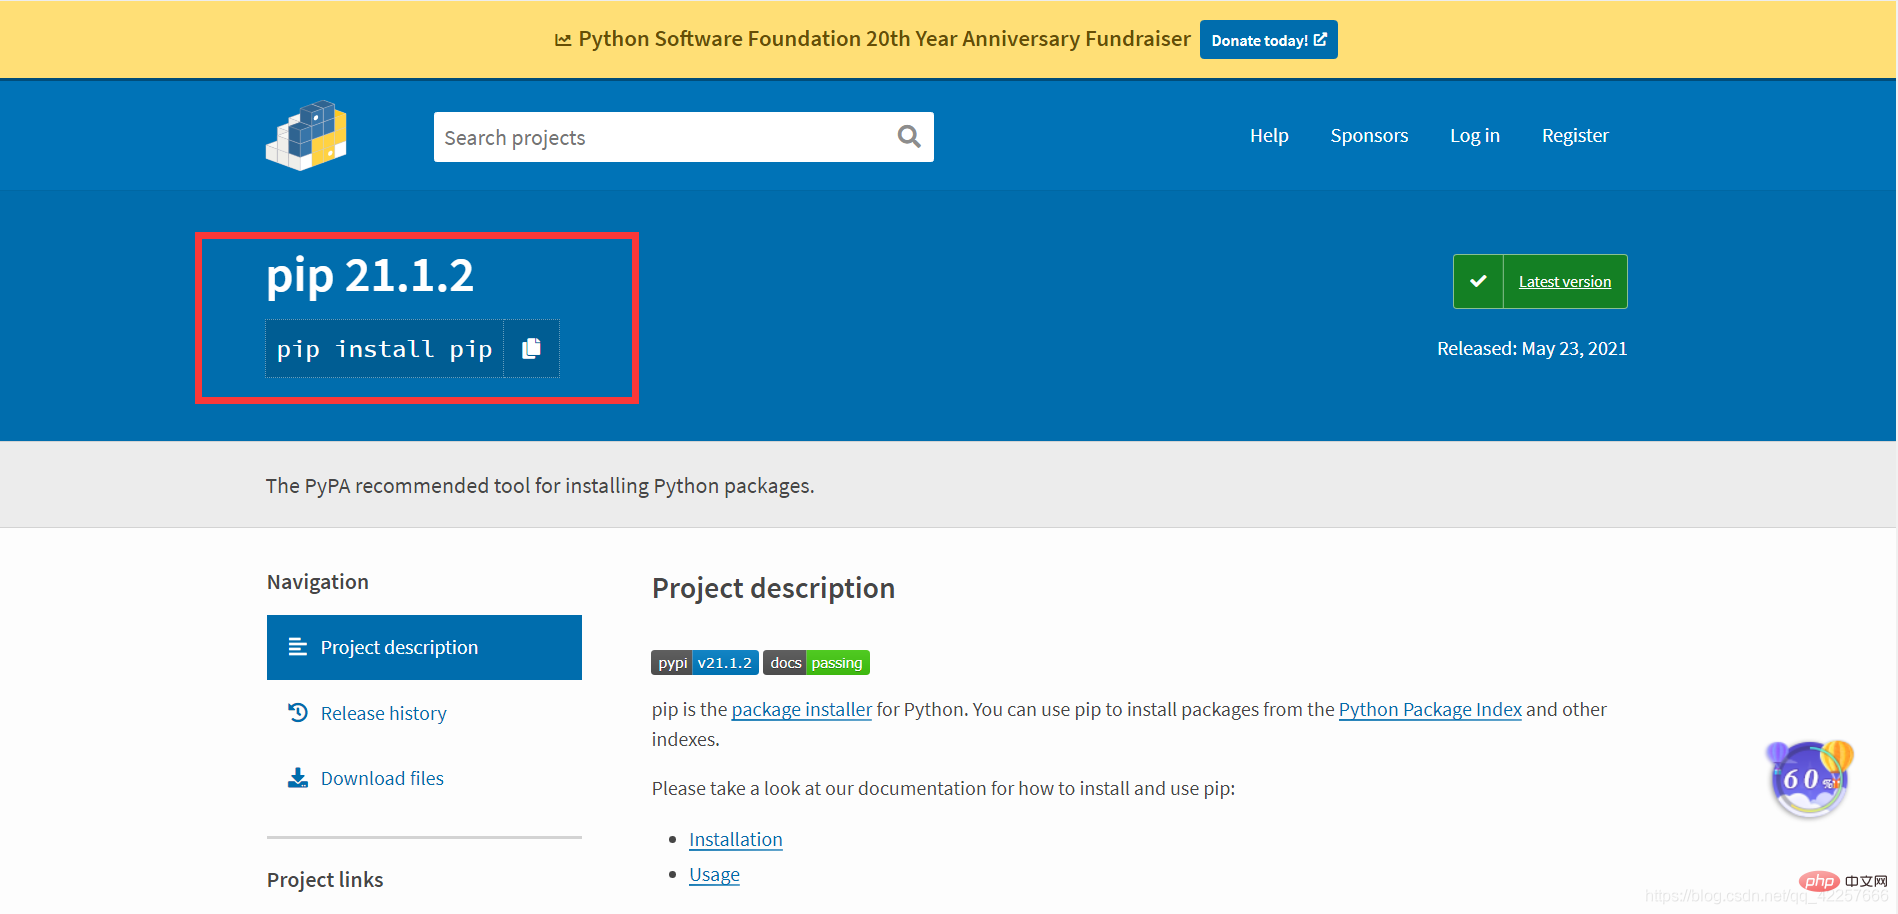Click the docs passing badge
The width and height of the screenshot is (1898, 914).
coord(816,662)
